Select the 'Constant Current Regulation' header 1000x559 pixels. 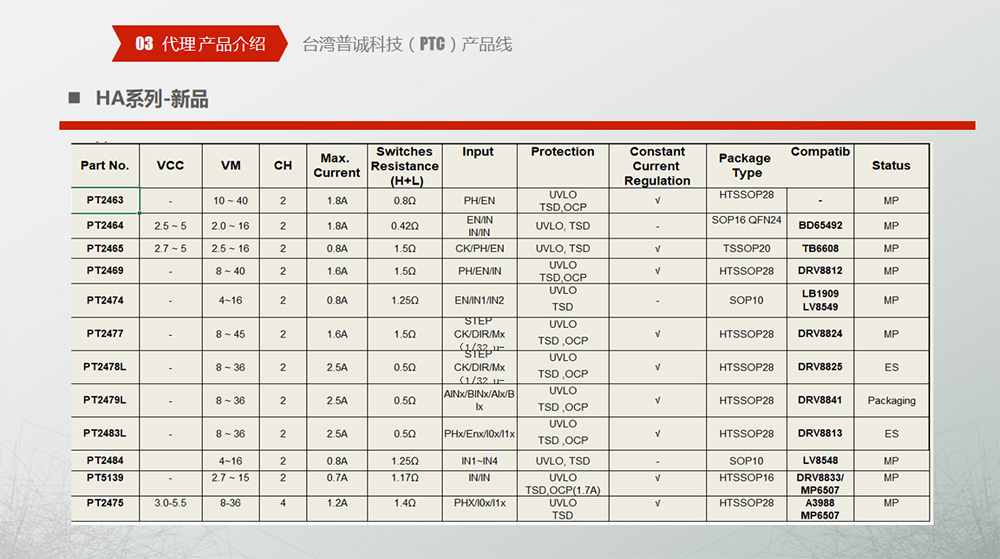tap(658, 166)
